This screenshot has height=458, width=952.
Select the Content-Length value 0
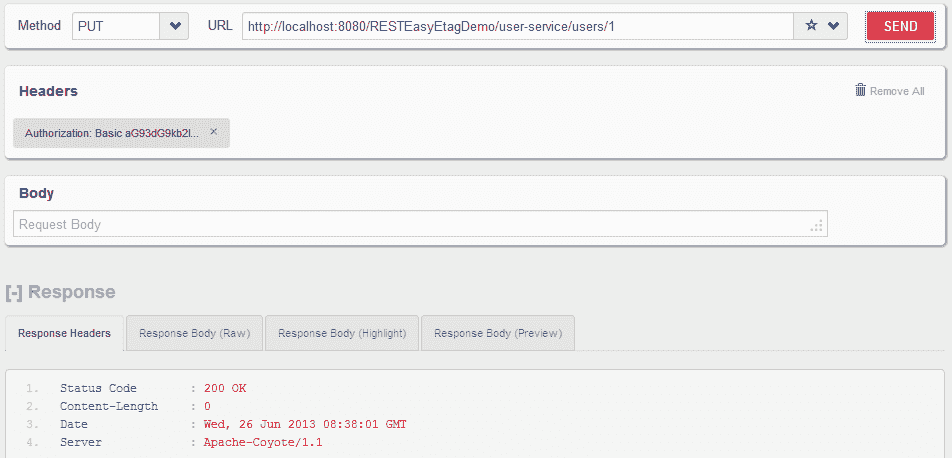[x=207, y=406]
